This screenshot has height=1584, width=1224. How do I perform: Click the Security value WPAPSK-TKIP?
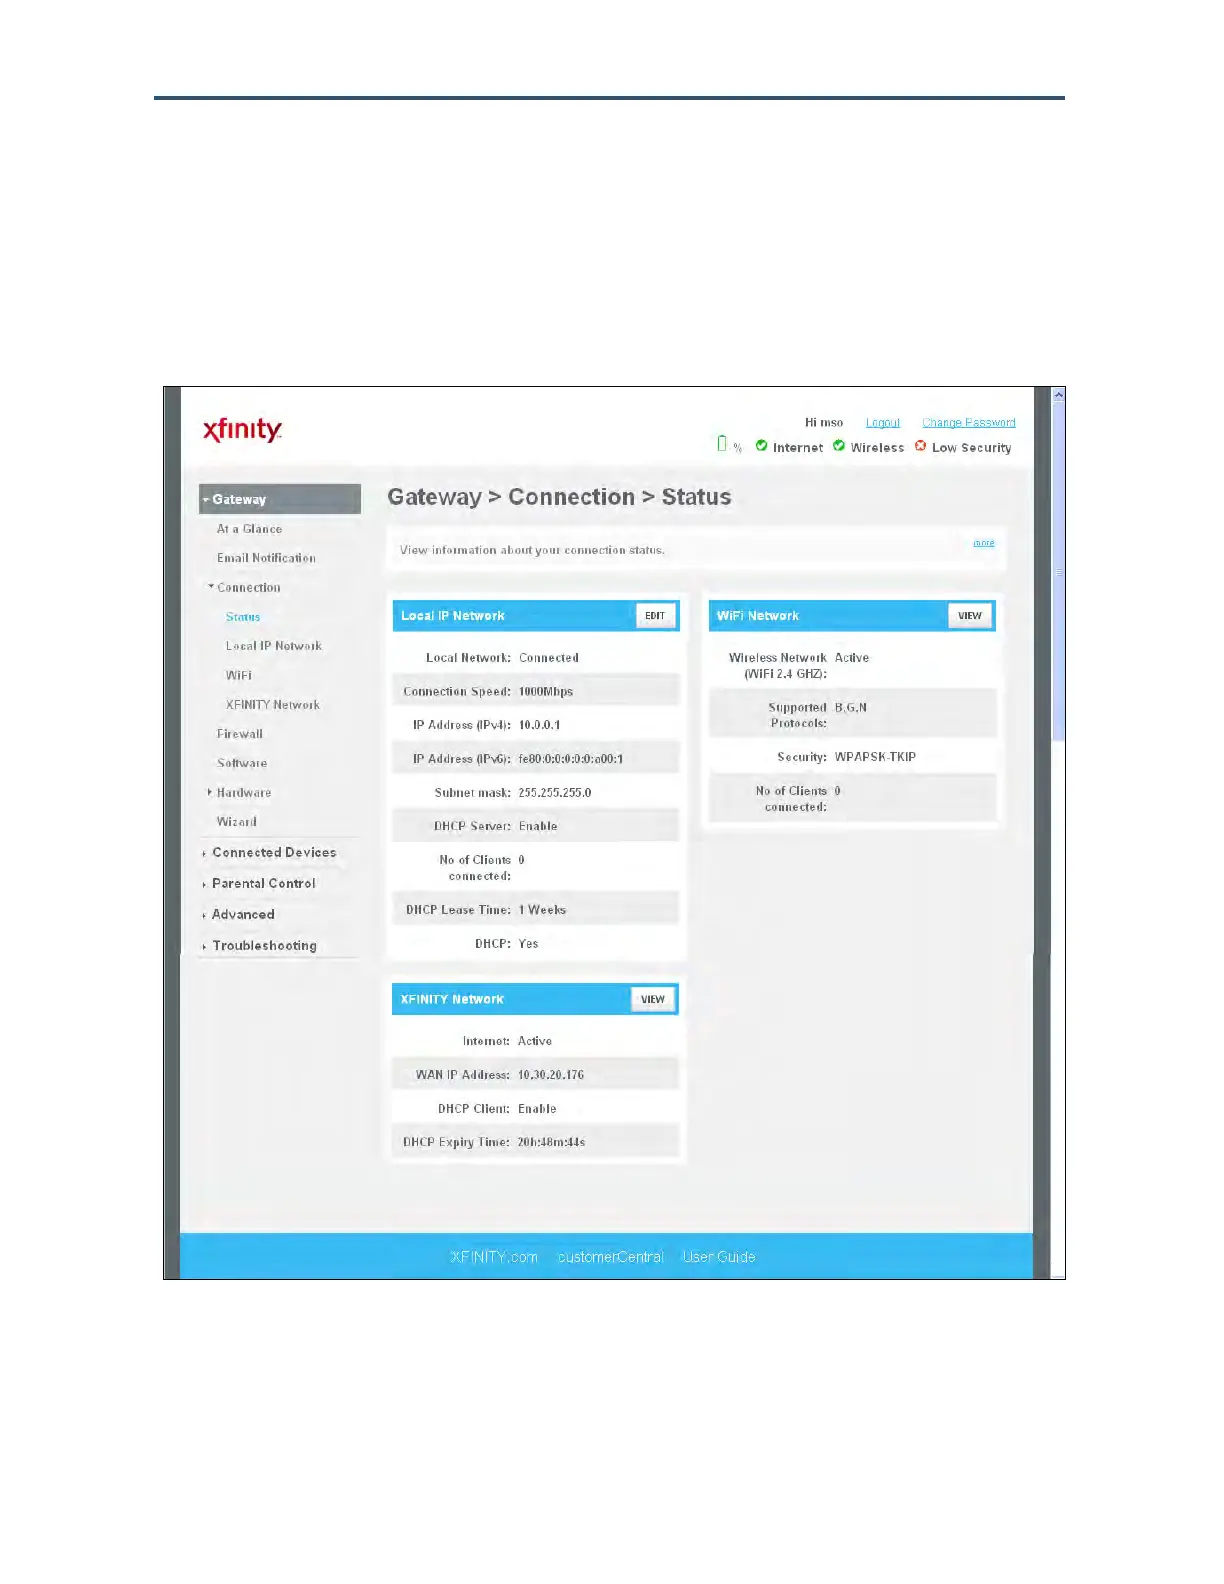click(875, 757)
